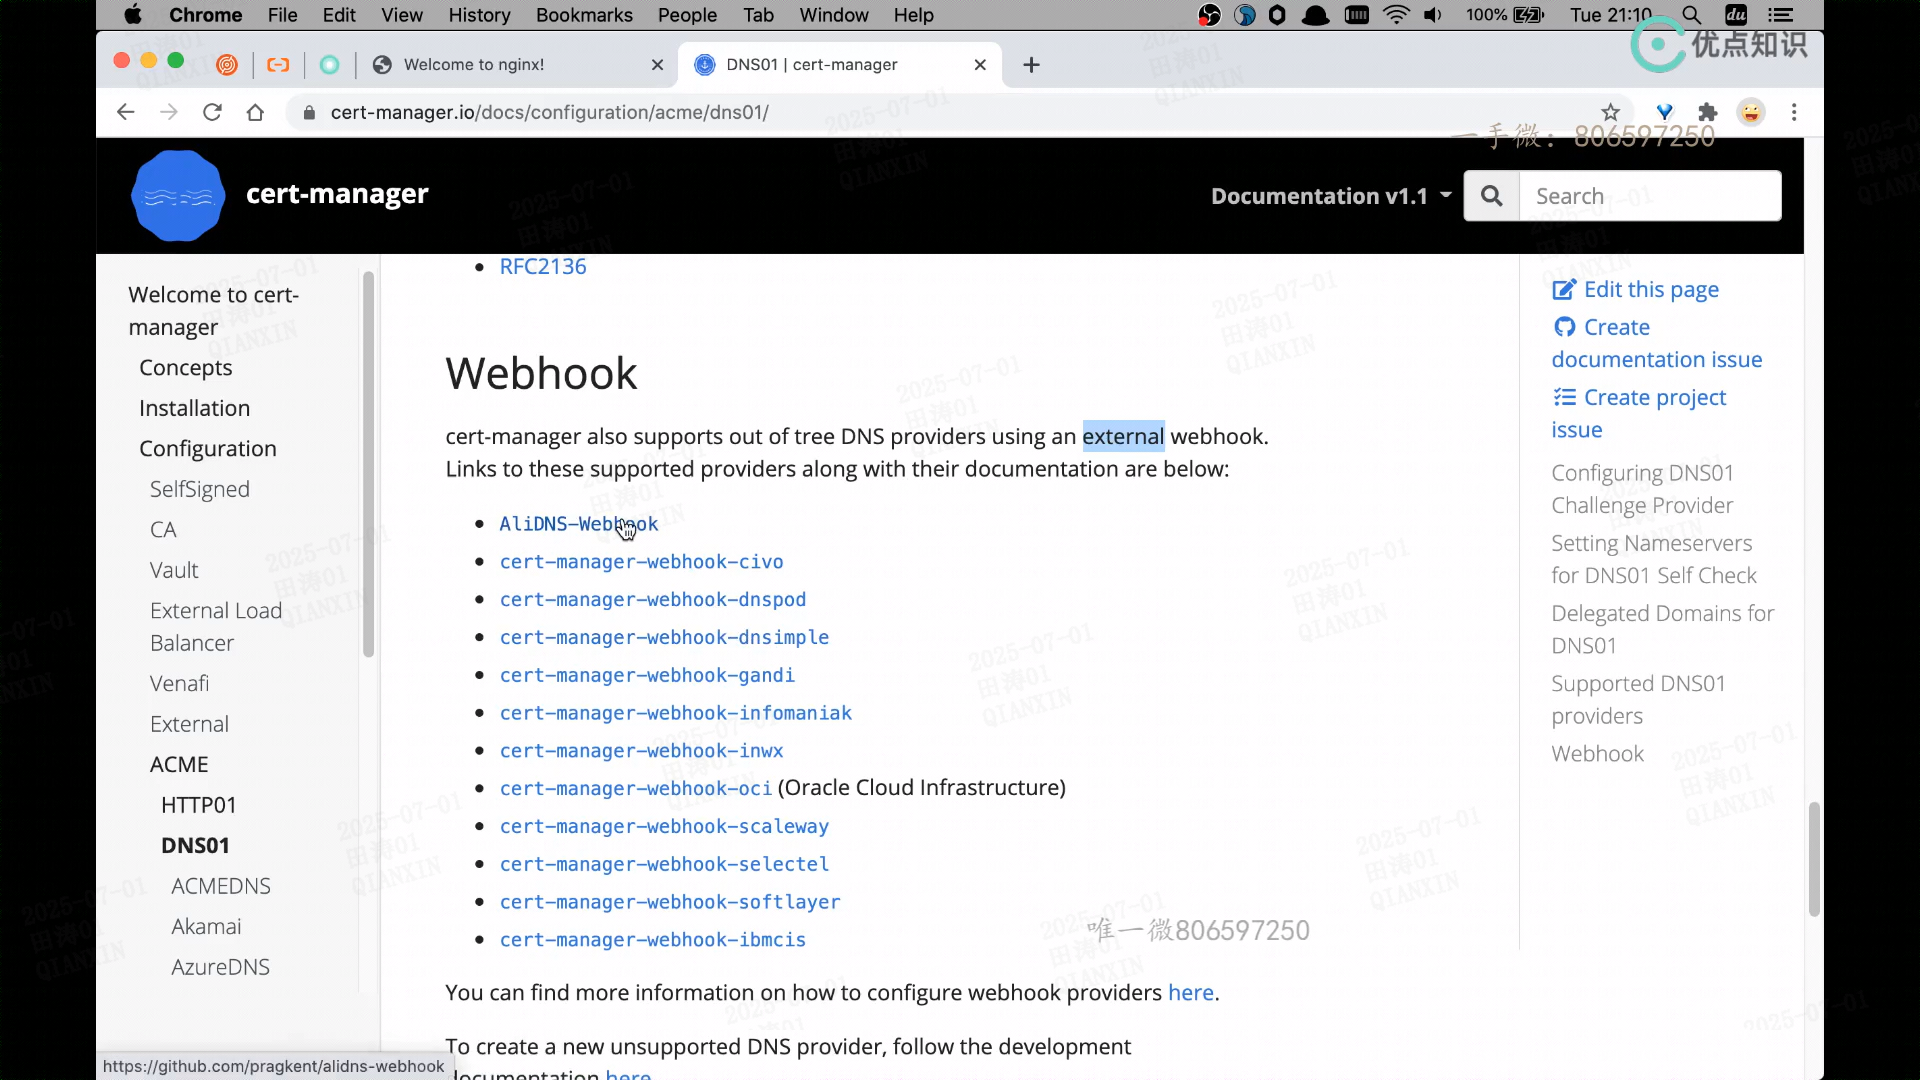The width and height of the screenshot is (1920, 1080).
Task: Open the AliDNS-Webhook link
Action: [x=578, y=524]
